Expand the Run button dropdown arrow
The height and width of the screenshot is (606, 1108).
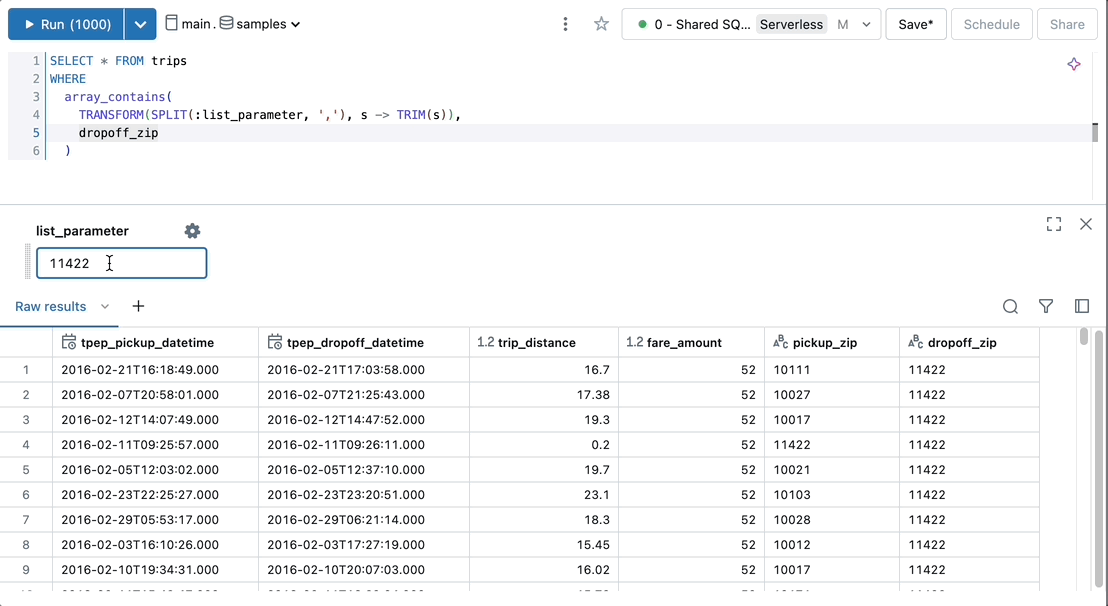(x=141, y=24)
